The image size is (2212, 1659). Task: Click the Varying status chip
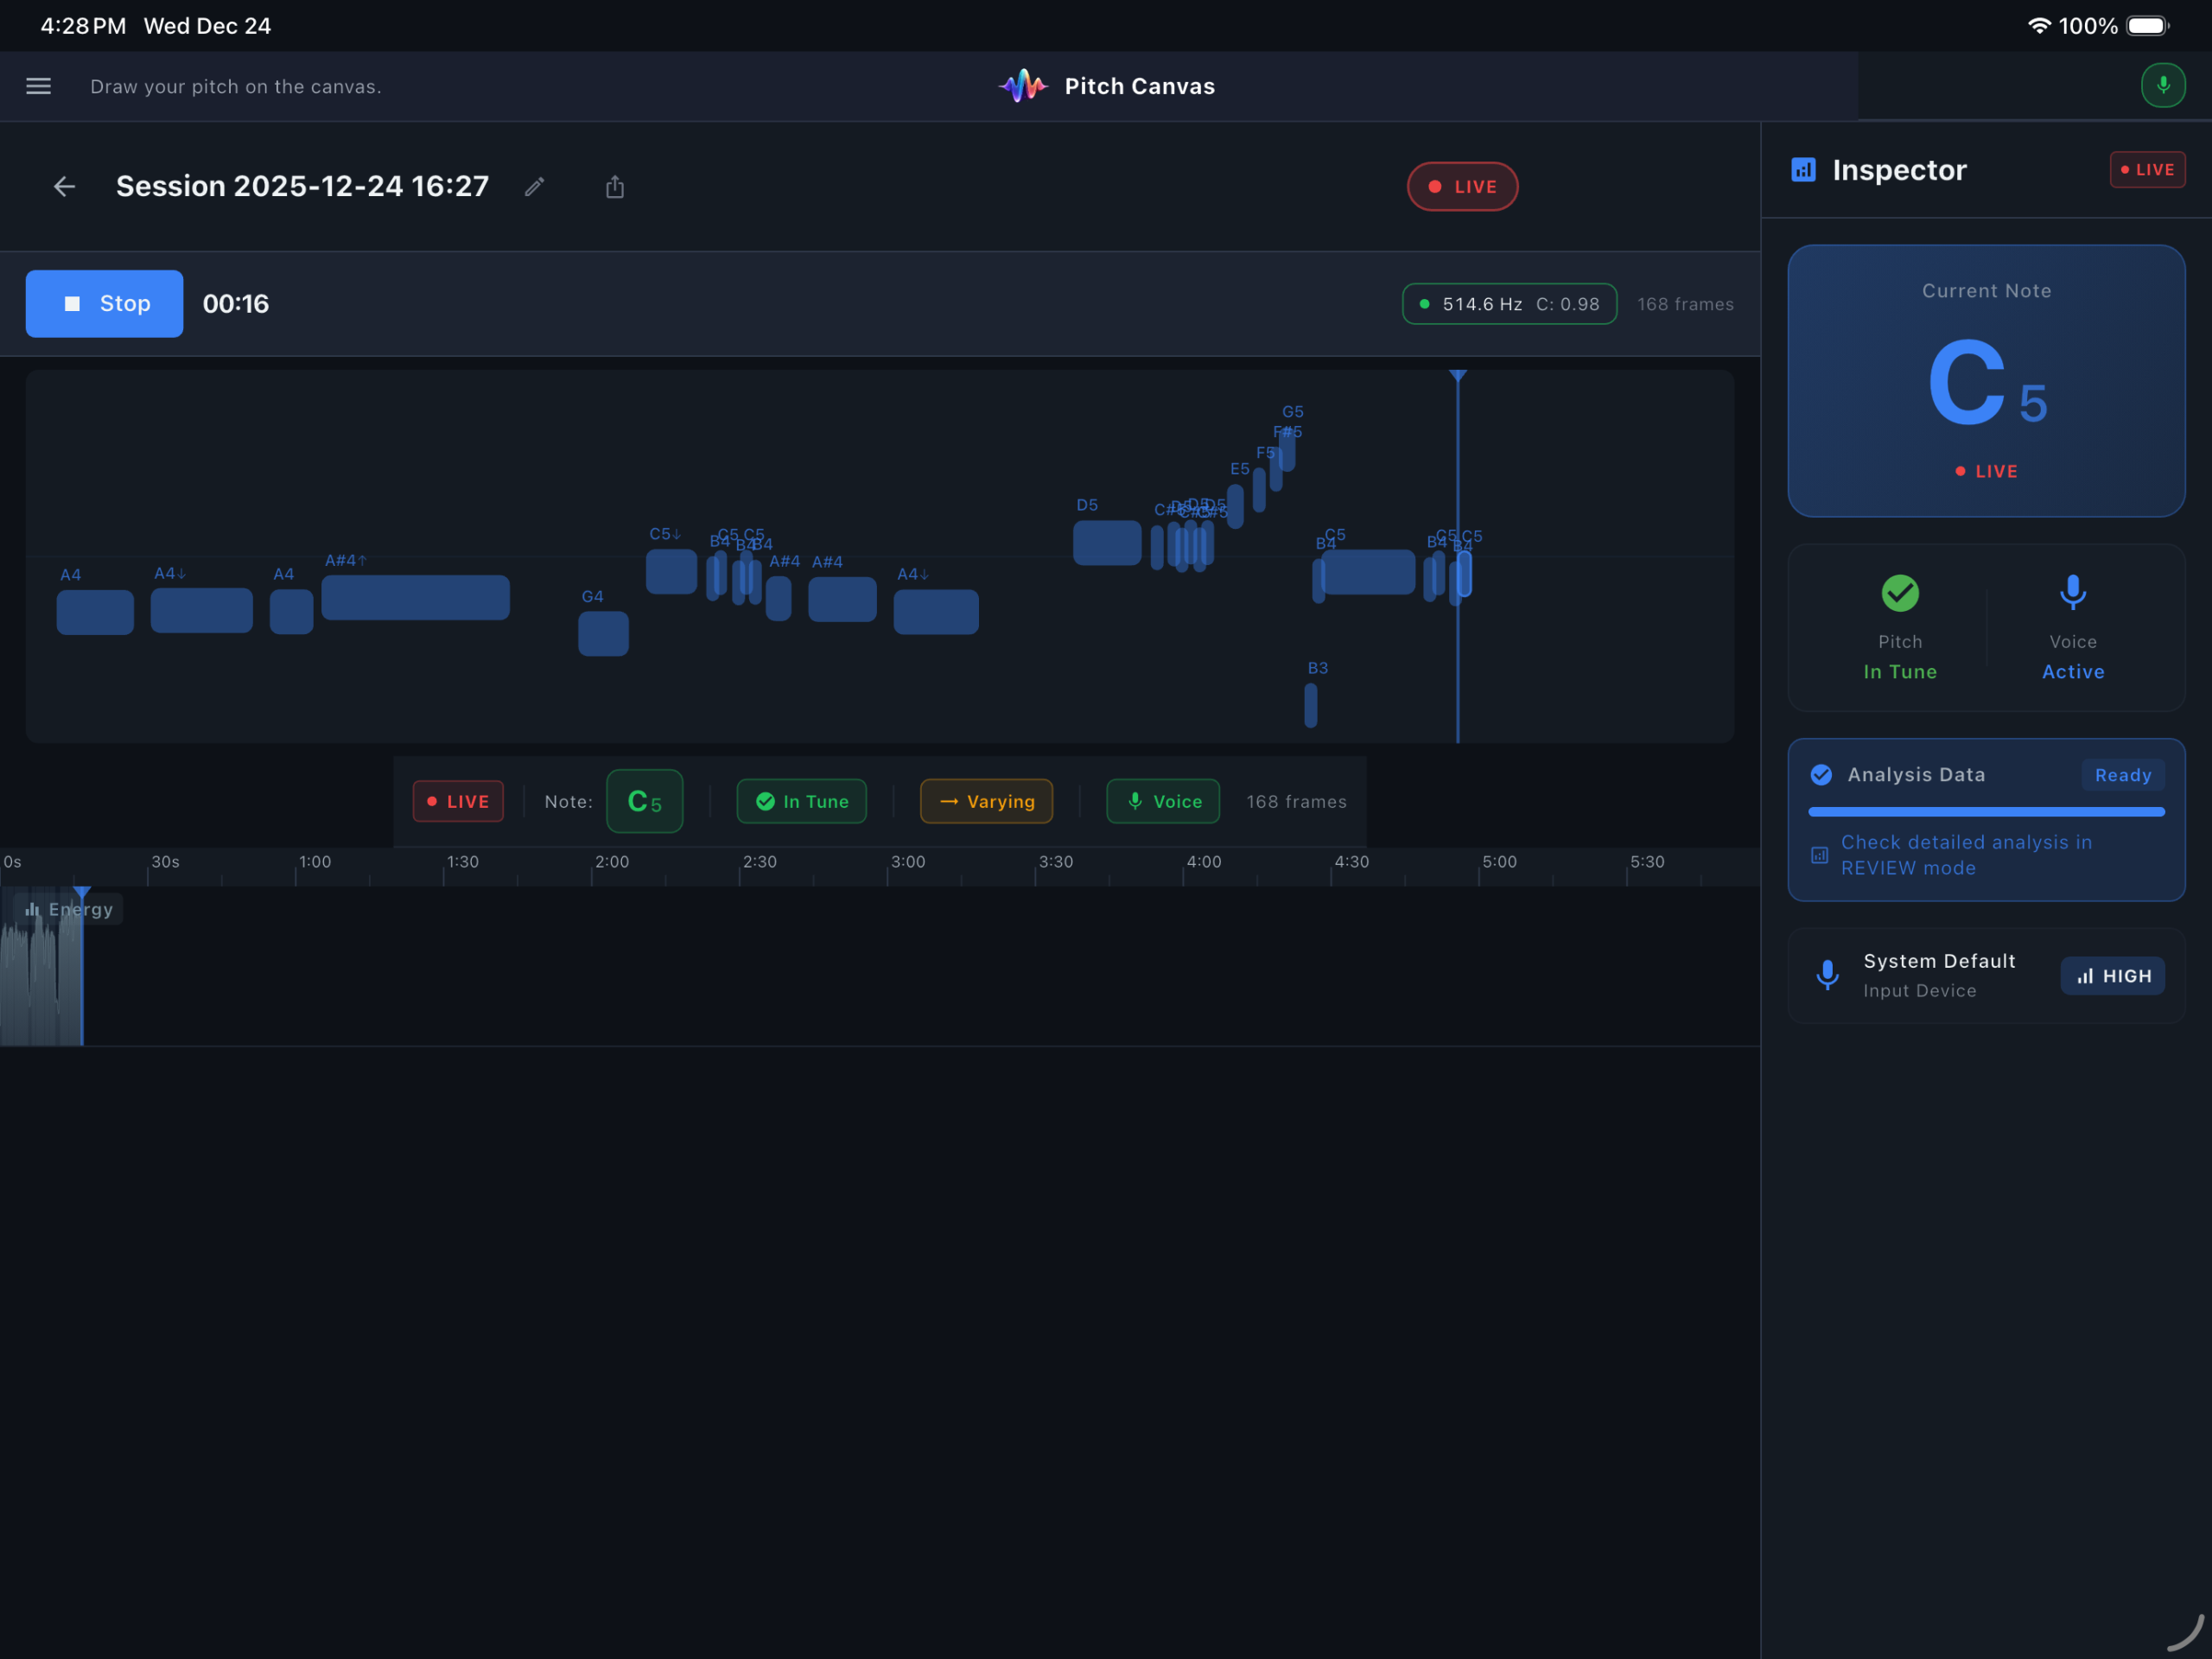coord(986,802)
